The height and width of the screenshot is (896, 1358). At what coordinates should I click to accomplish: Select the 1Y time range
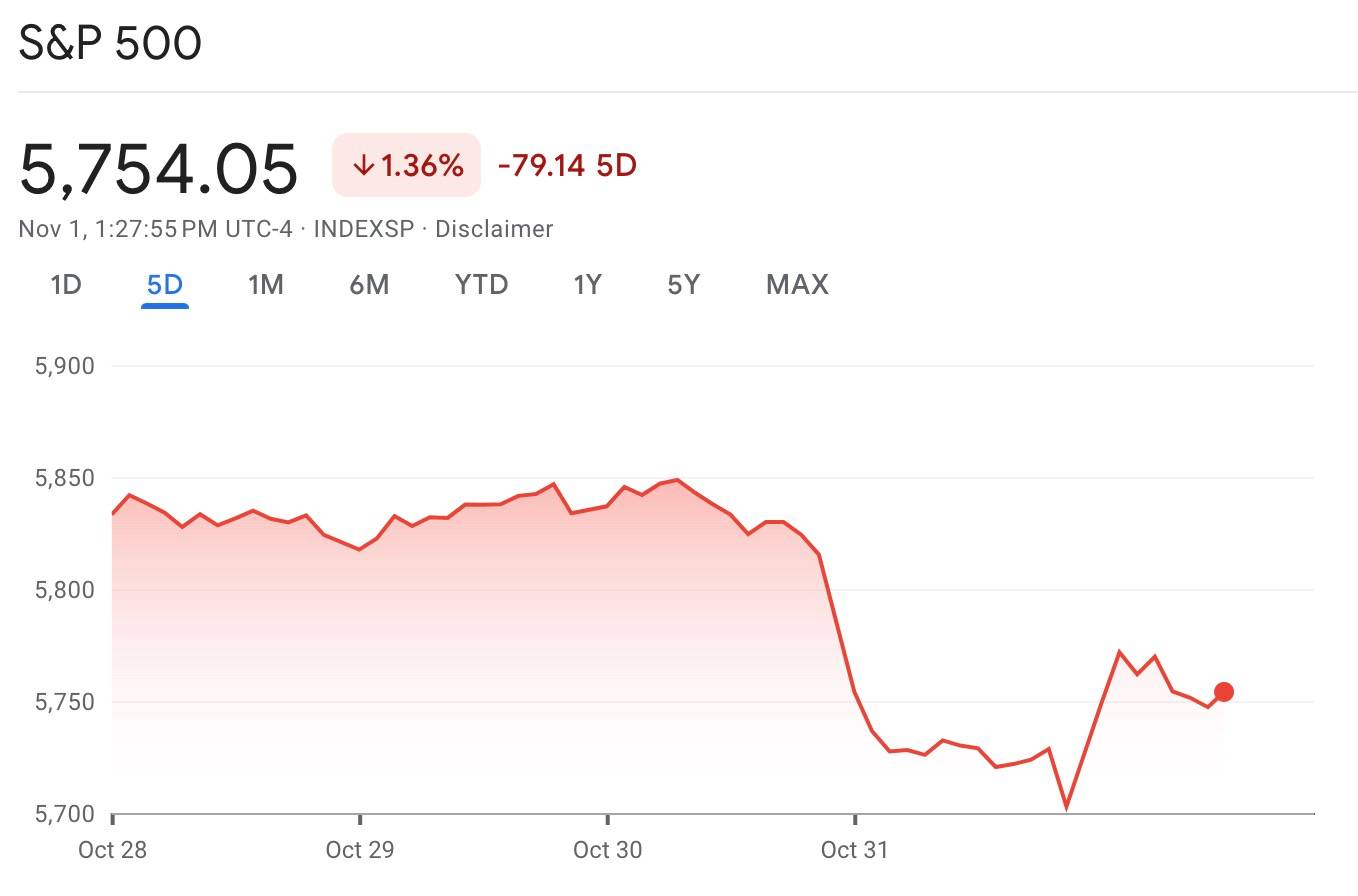(587, 285)
